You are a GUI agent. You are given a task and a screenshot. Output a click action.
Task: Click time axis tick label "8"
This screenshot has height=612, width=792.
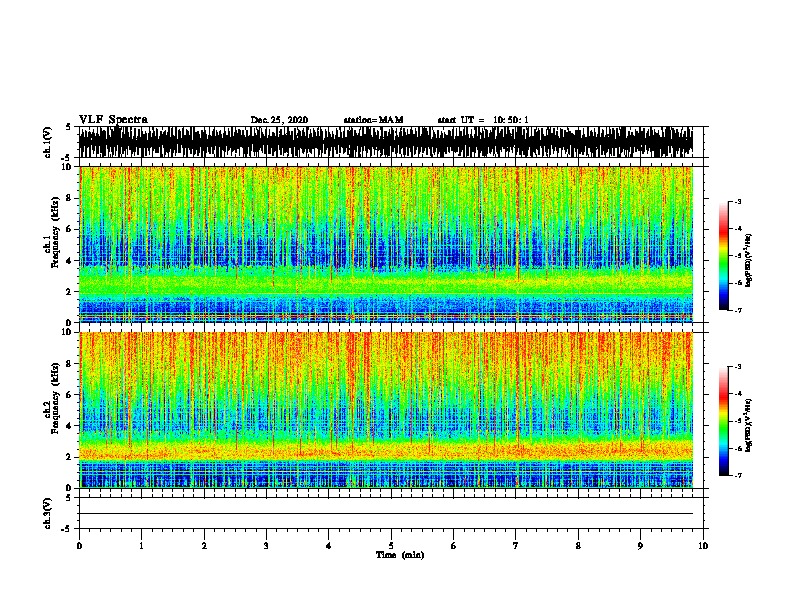point(578,545)
